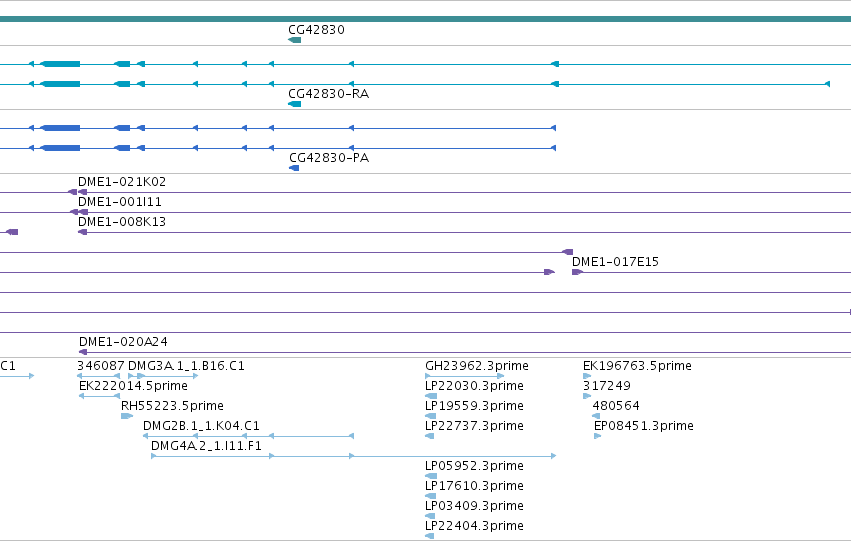Click EST label GH23962.3prime

[477, 366]
